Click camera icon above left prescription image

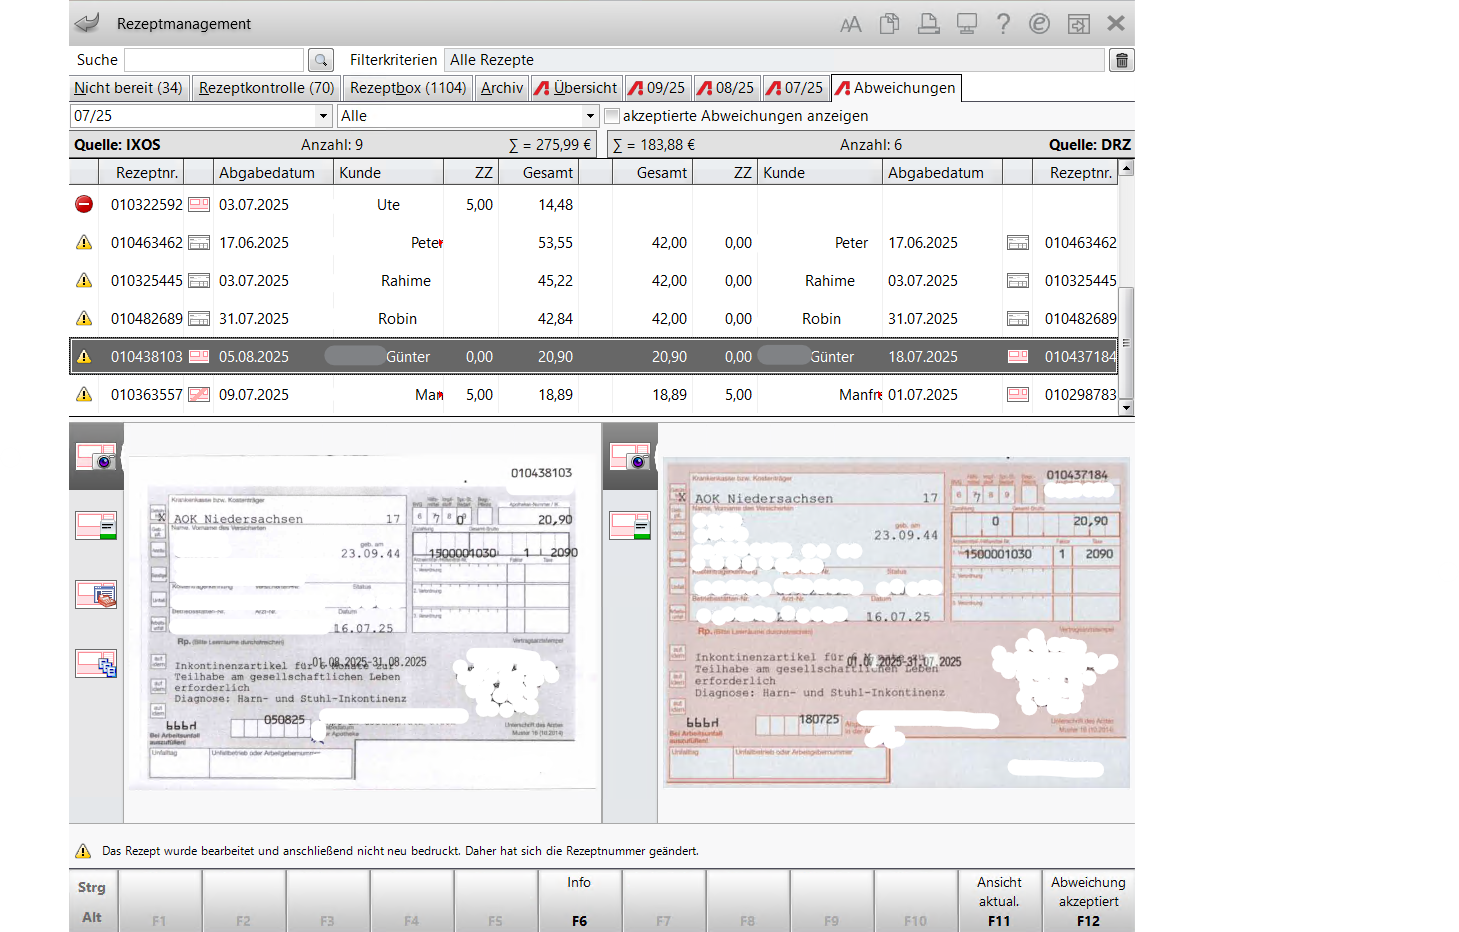tap(96, 457)
